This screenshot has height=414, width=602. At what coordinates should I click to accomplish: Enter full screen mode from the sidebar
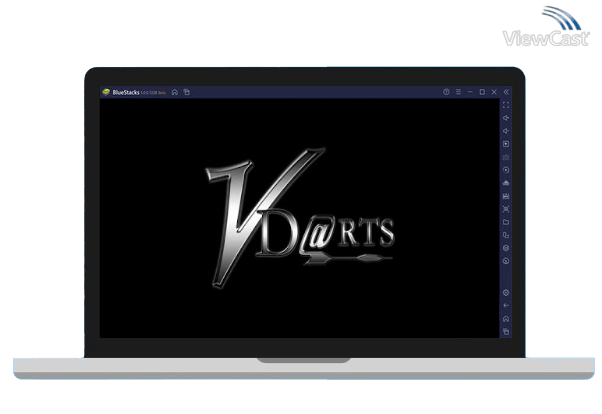(x=506, y=105)
